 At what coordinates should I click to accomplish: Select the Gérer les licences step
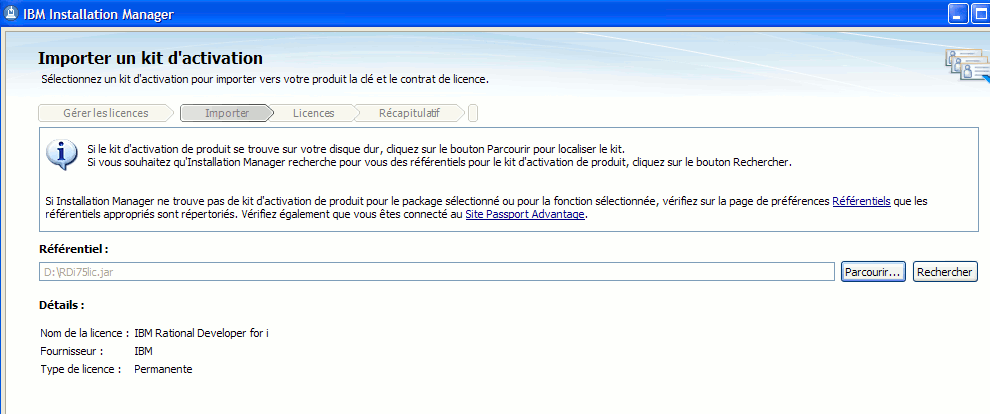pyautogui.click(x=105, y=114)
